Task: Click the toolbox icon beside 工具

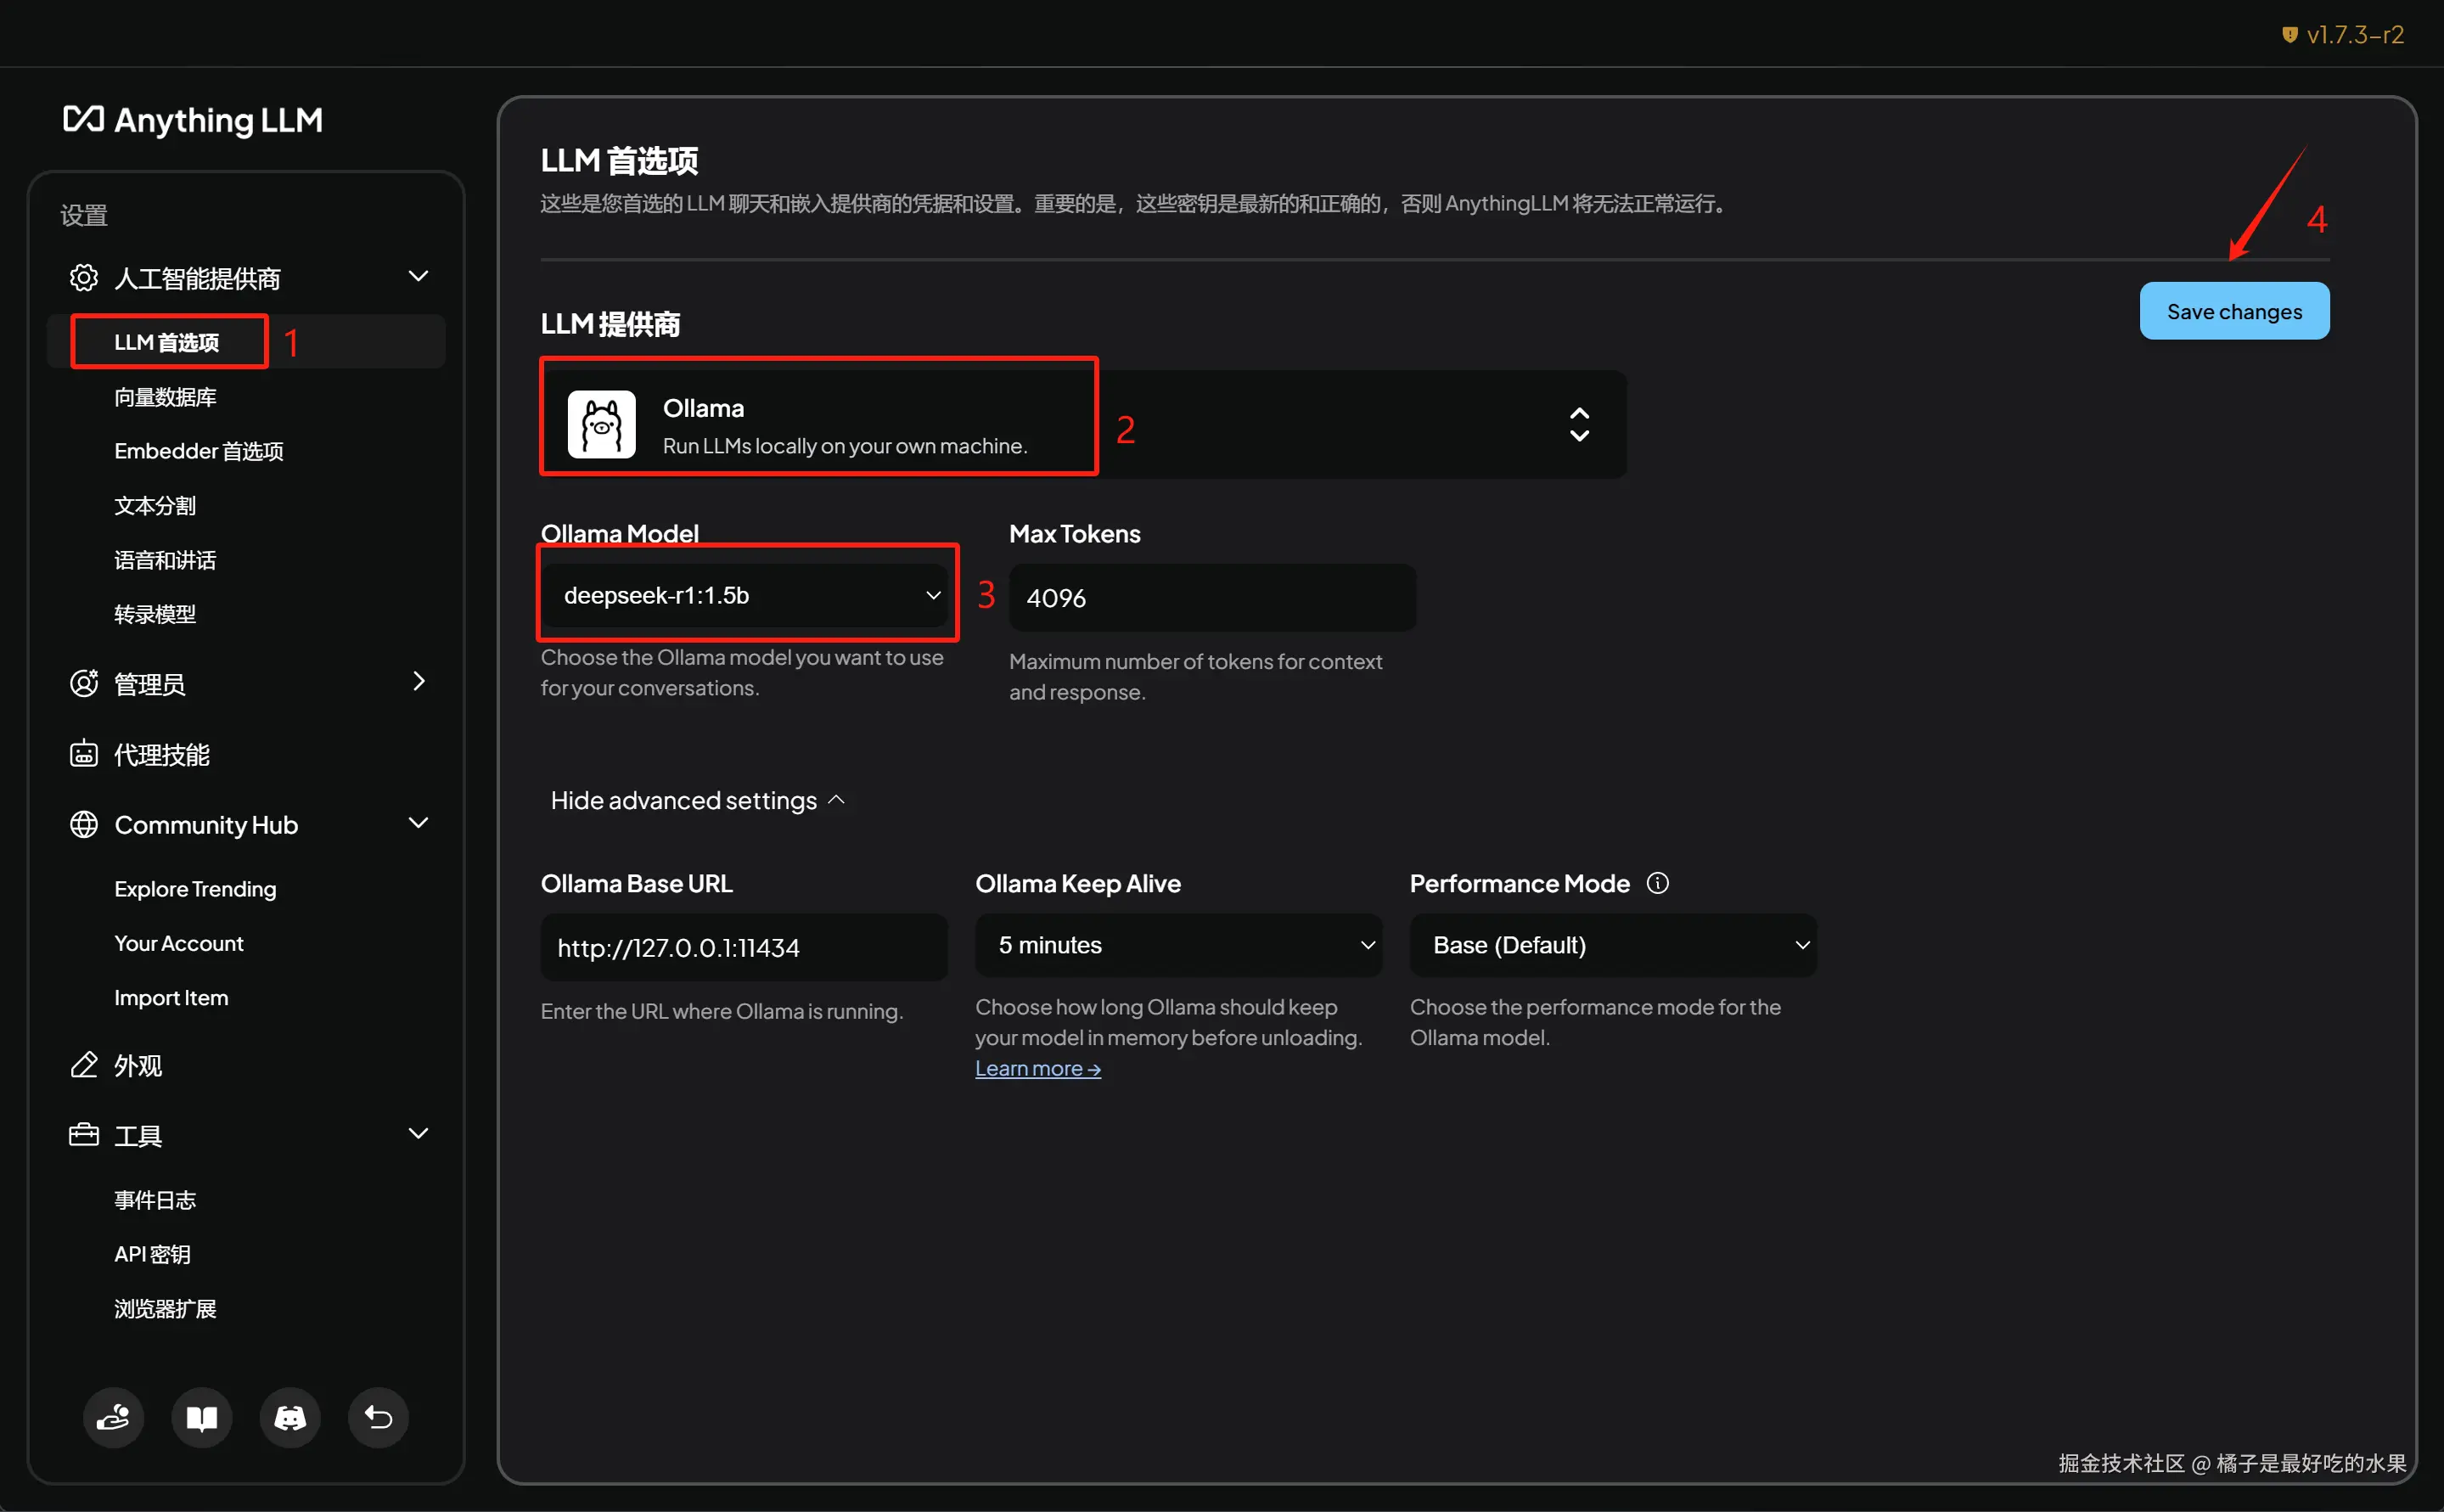Action: click(x=84, y=1135)
